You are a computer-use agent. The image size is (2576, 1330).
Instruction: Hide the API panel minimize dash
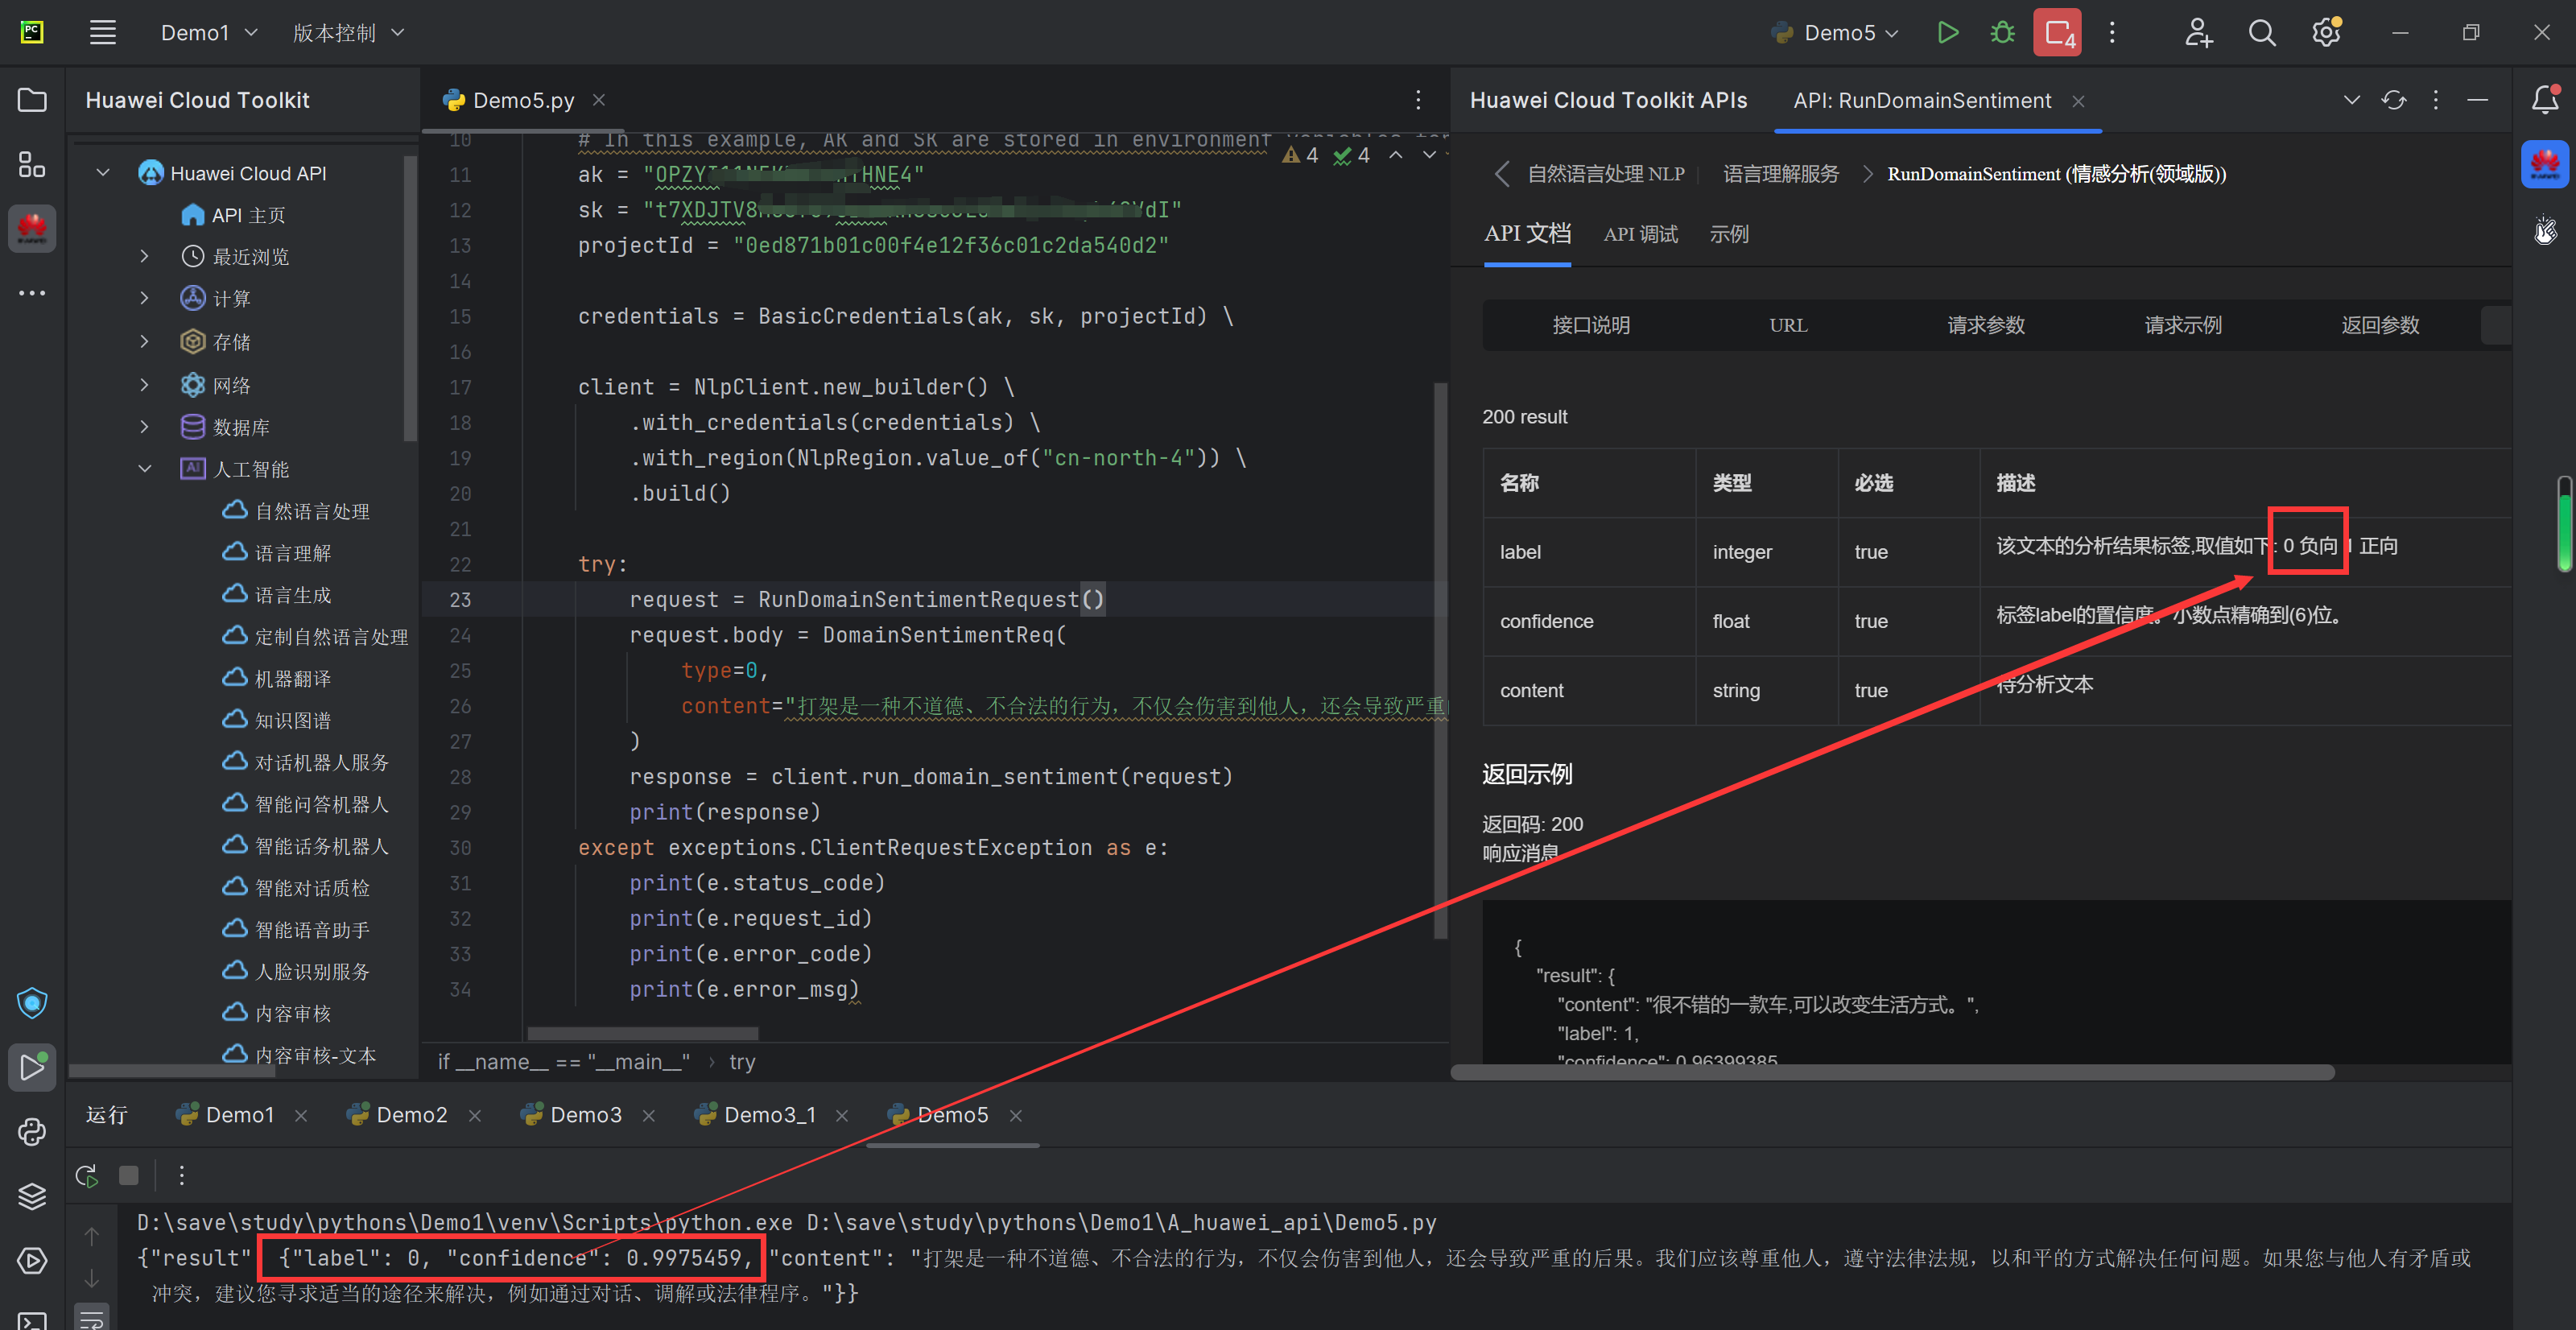point(2477,100)
